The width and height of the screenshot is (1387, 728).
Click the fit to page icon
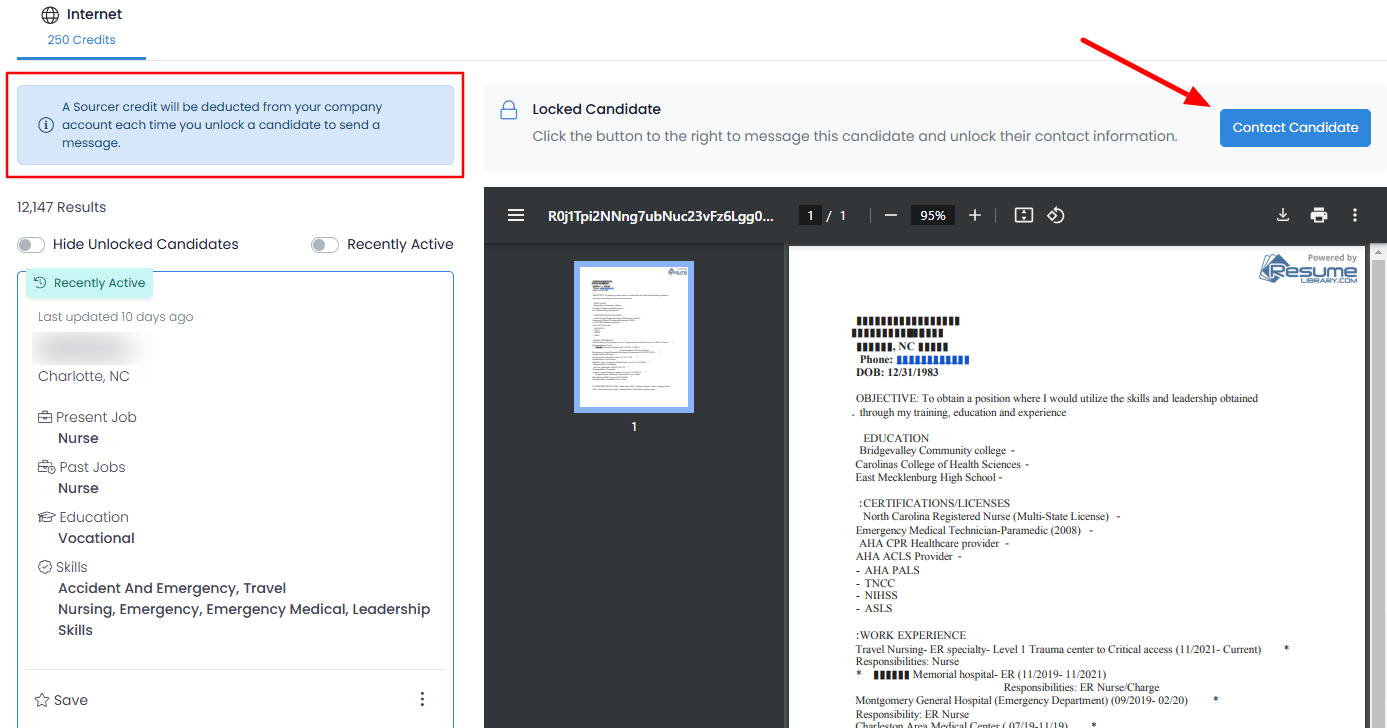[1023, 215]
